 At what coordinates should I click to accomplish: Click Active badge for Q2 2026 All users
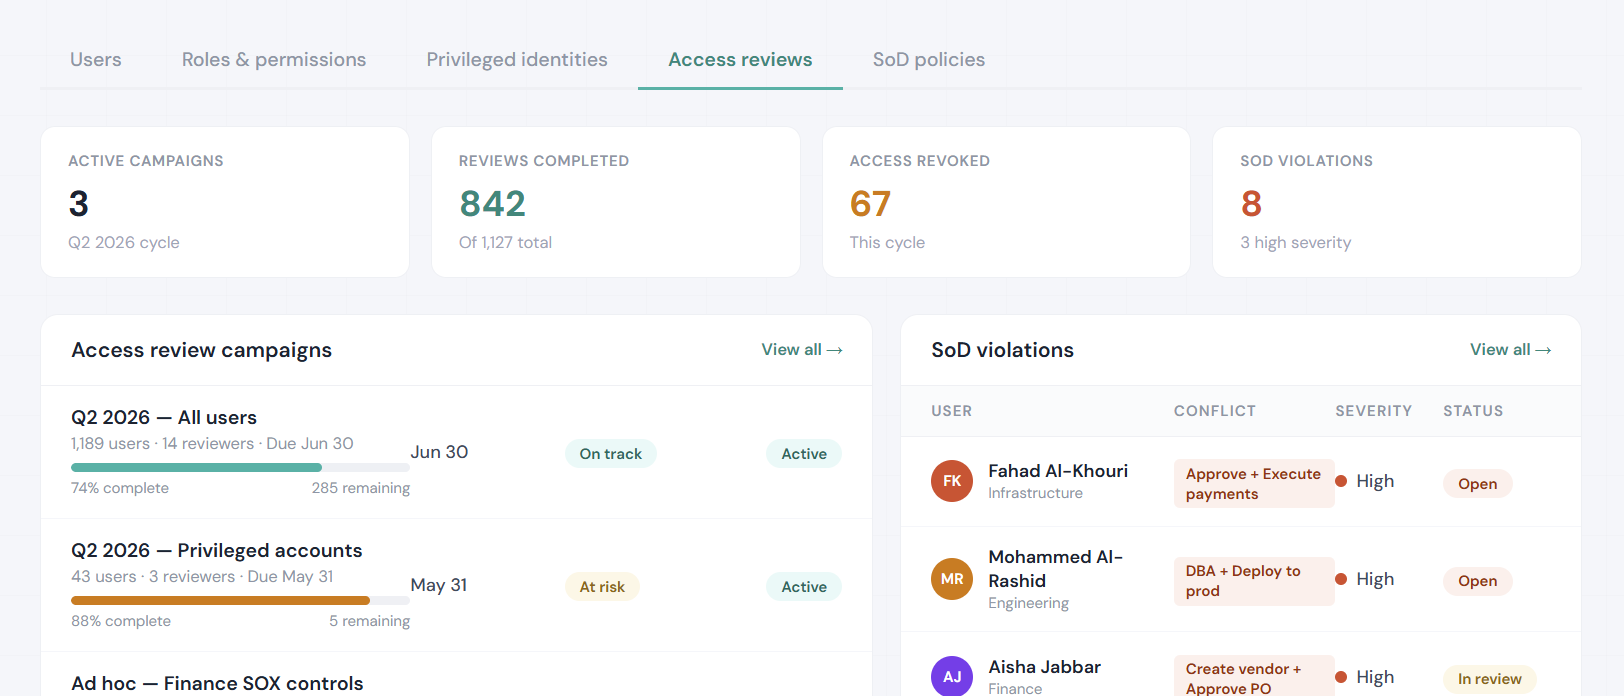point(804,454)
